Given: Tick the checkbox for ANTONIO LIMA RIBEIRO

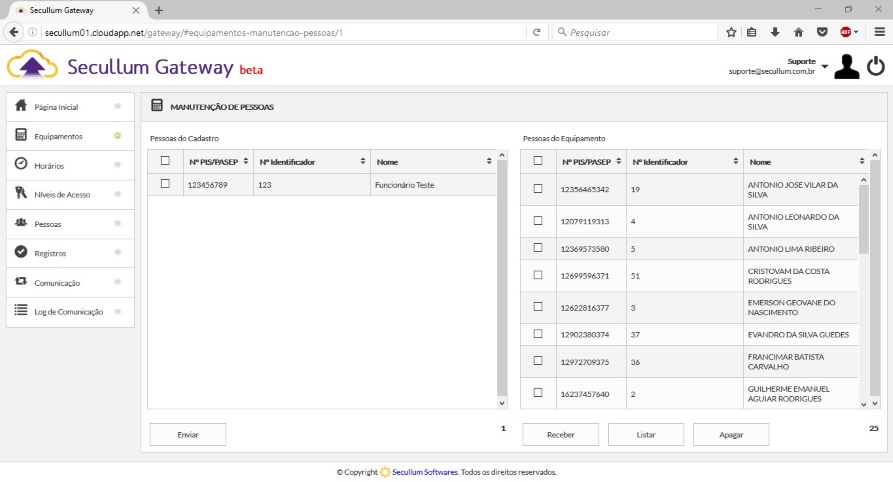Looking at the screenshot, I should pos(538,247).
